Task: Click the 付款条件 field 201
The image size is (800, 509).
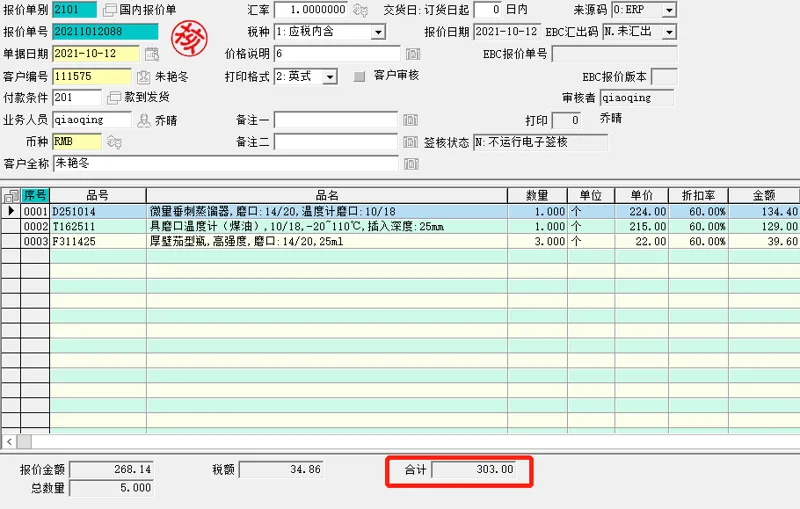Action: click(77, 97)
